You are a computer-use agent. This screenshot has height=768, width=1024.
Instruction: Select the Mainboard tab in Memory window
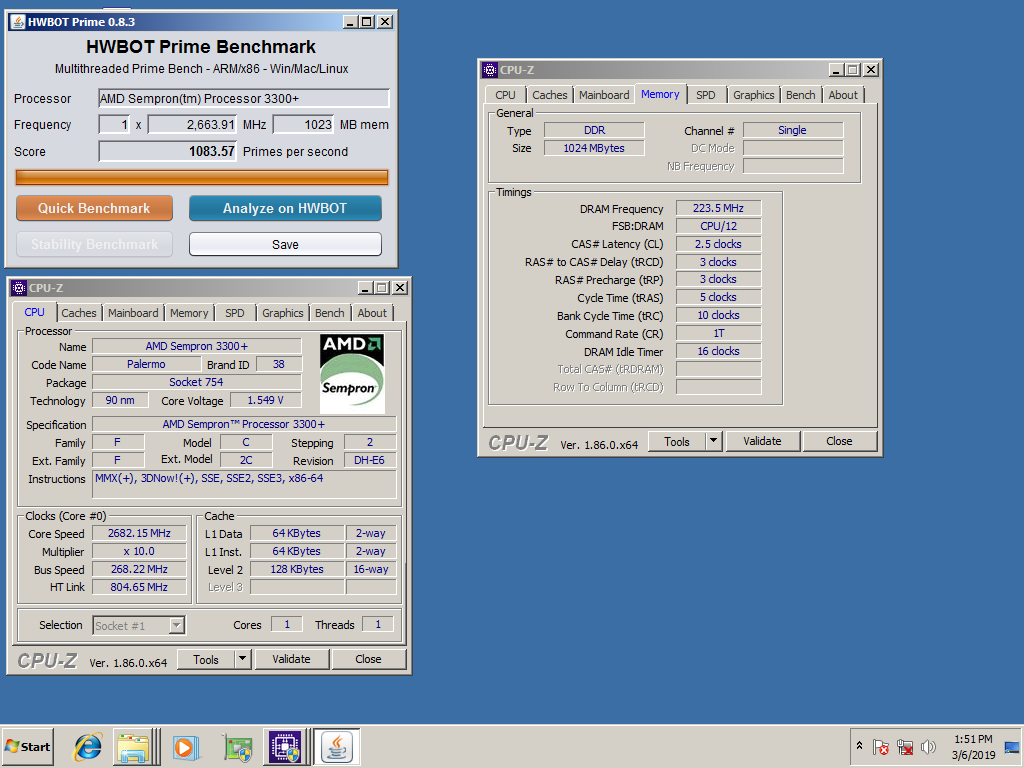(604, 95)
